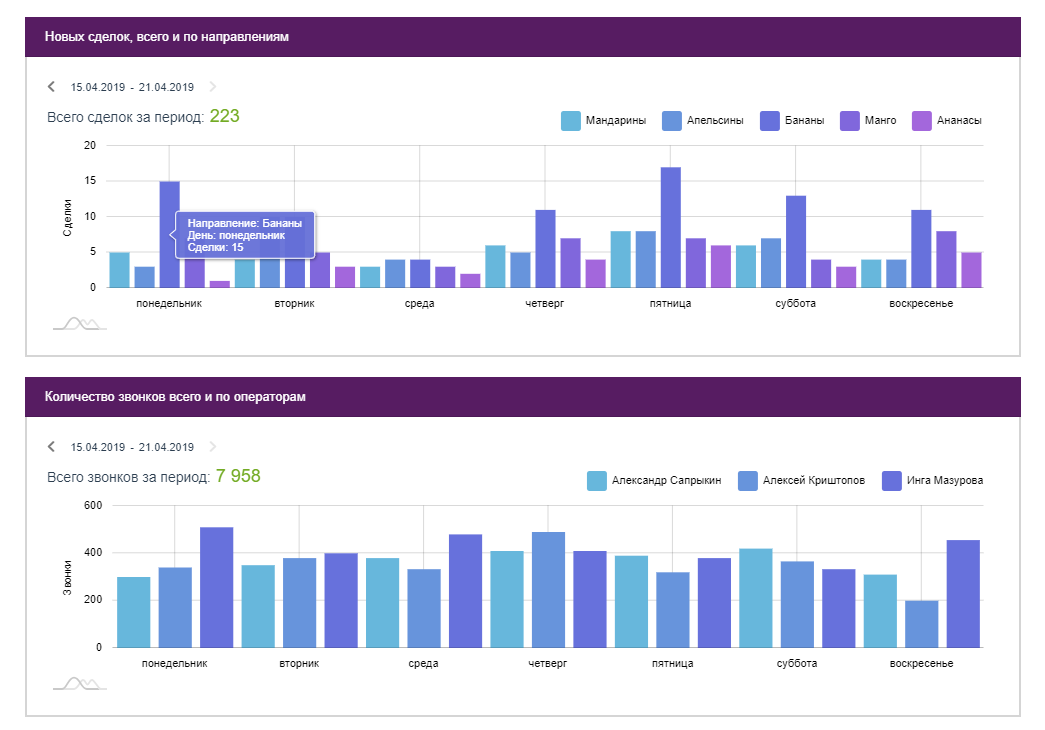1045x730 pixels.
Task: Click the 'Количество звонков всего и по операторам' header
Action: [x=175, y=397]
